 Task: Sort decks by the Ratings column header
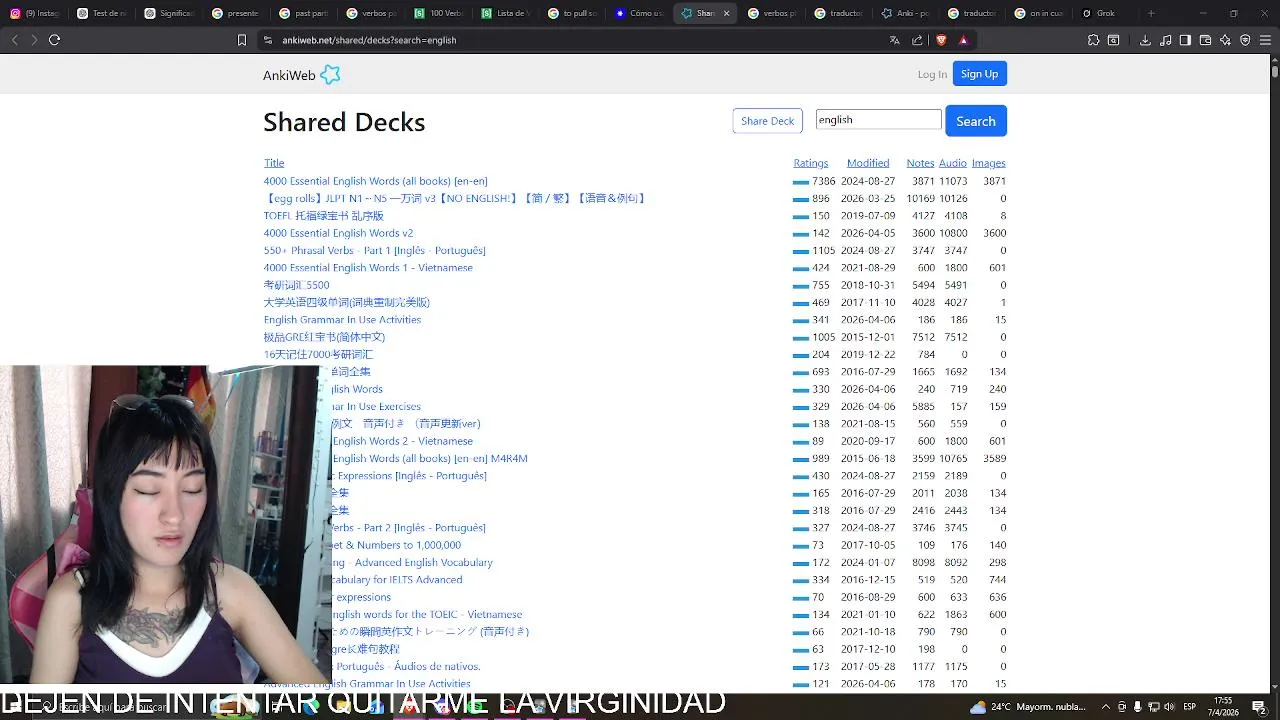pyautogui.click(x=810, y=163)
